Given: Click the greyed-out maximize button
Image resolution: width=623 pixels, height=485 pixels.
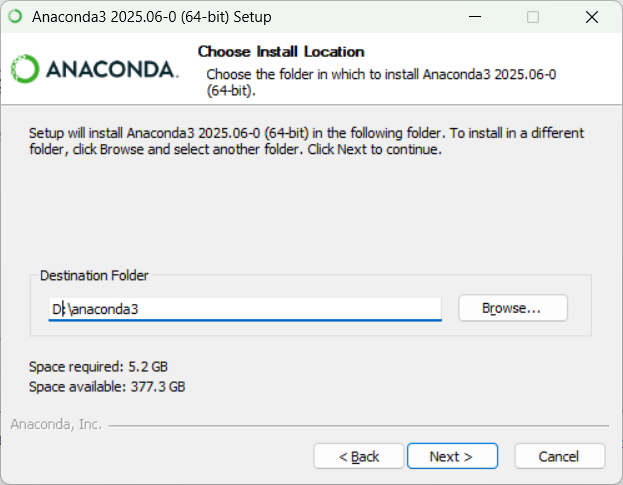Looking at the screenshot, I should pyautogui.click(x=533, y=17).
